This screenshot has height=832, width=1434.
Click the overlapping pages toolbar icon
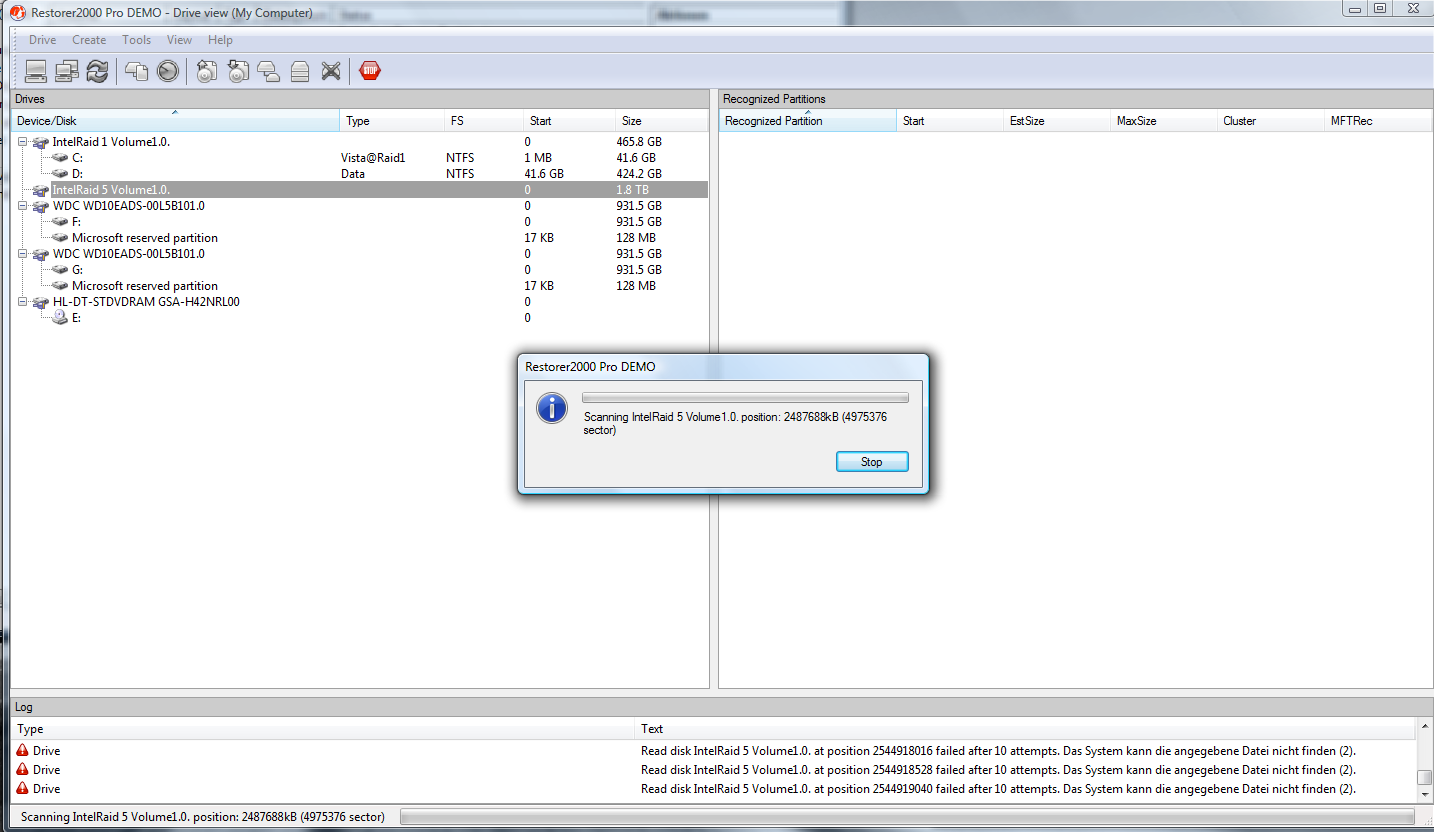coord(137,71)
